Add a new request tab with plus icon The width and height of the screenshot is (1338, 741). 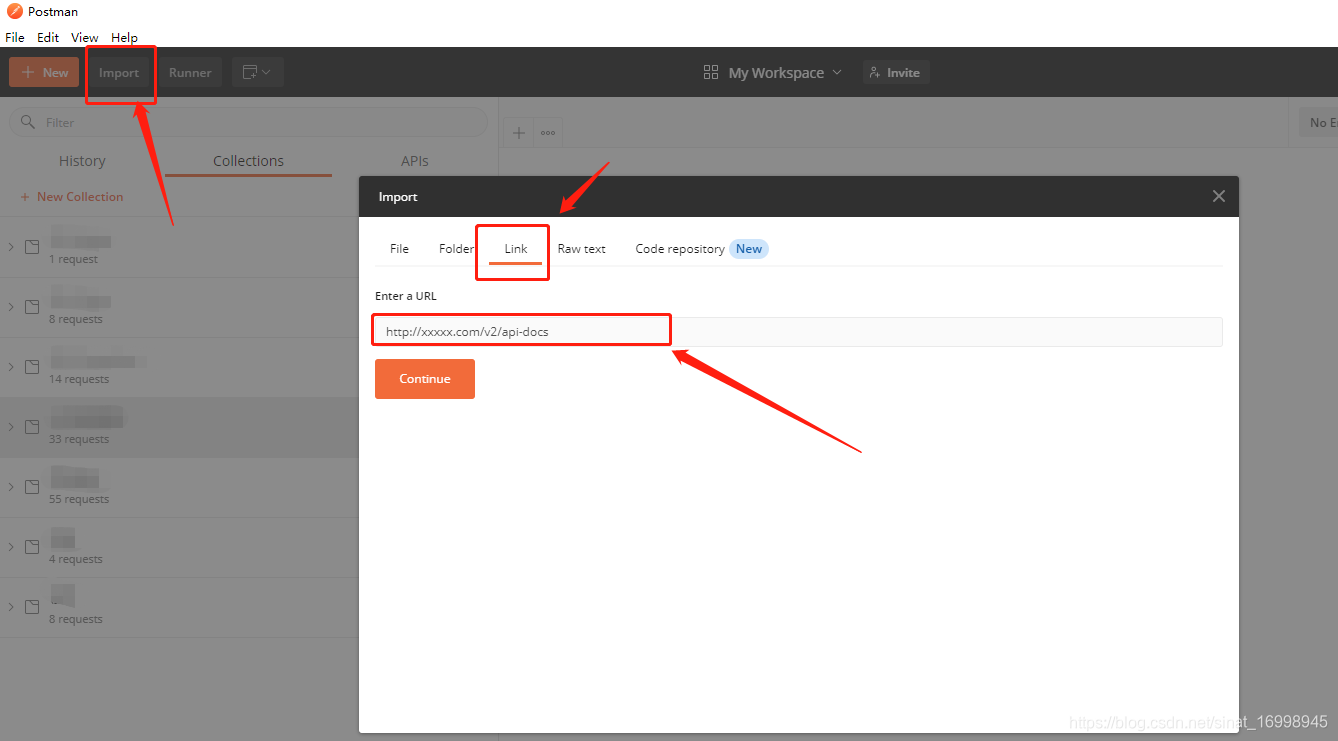click(x=519, y=132)
